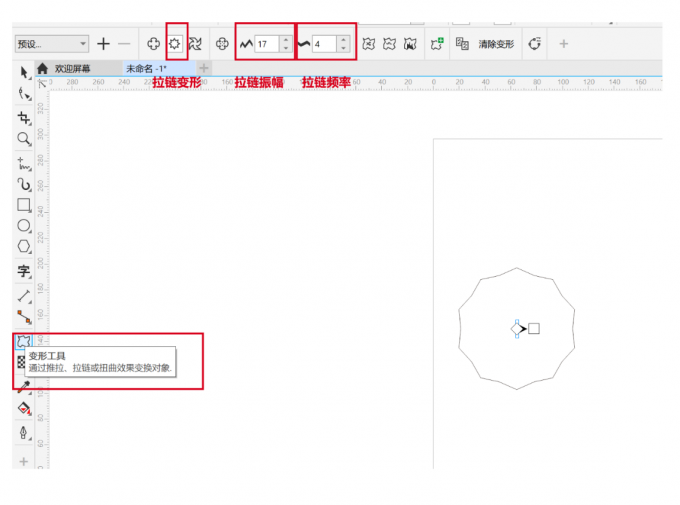Screen dimensions: 680x505
Task: Select the Artistic Media tool
Action: 24,184
